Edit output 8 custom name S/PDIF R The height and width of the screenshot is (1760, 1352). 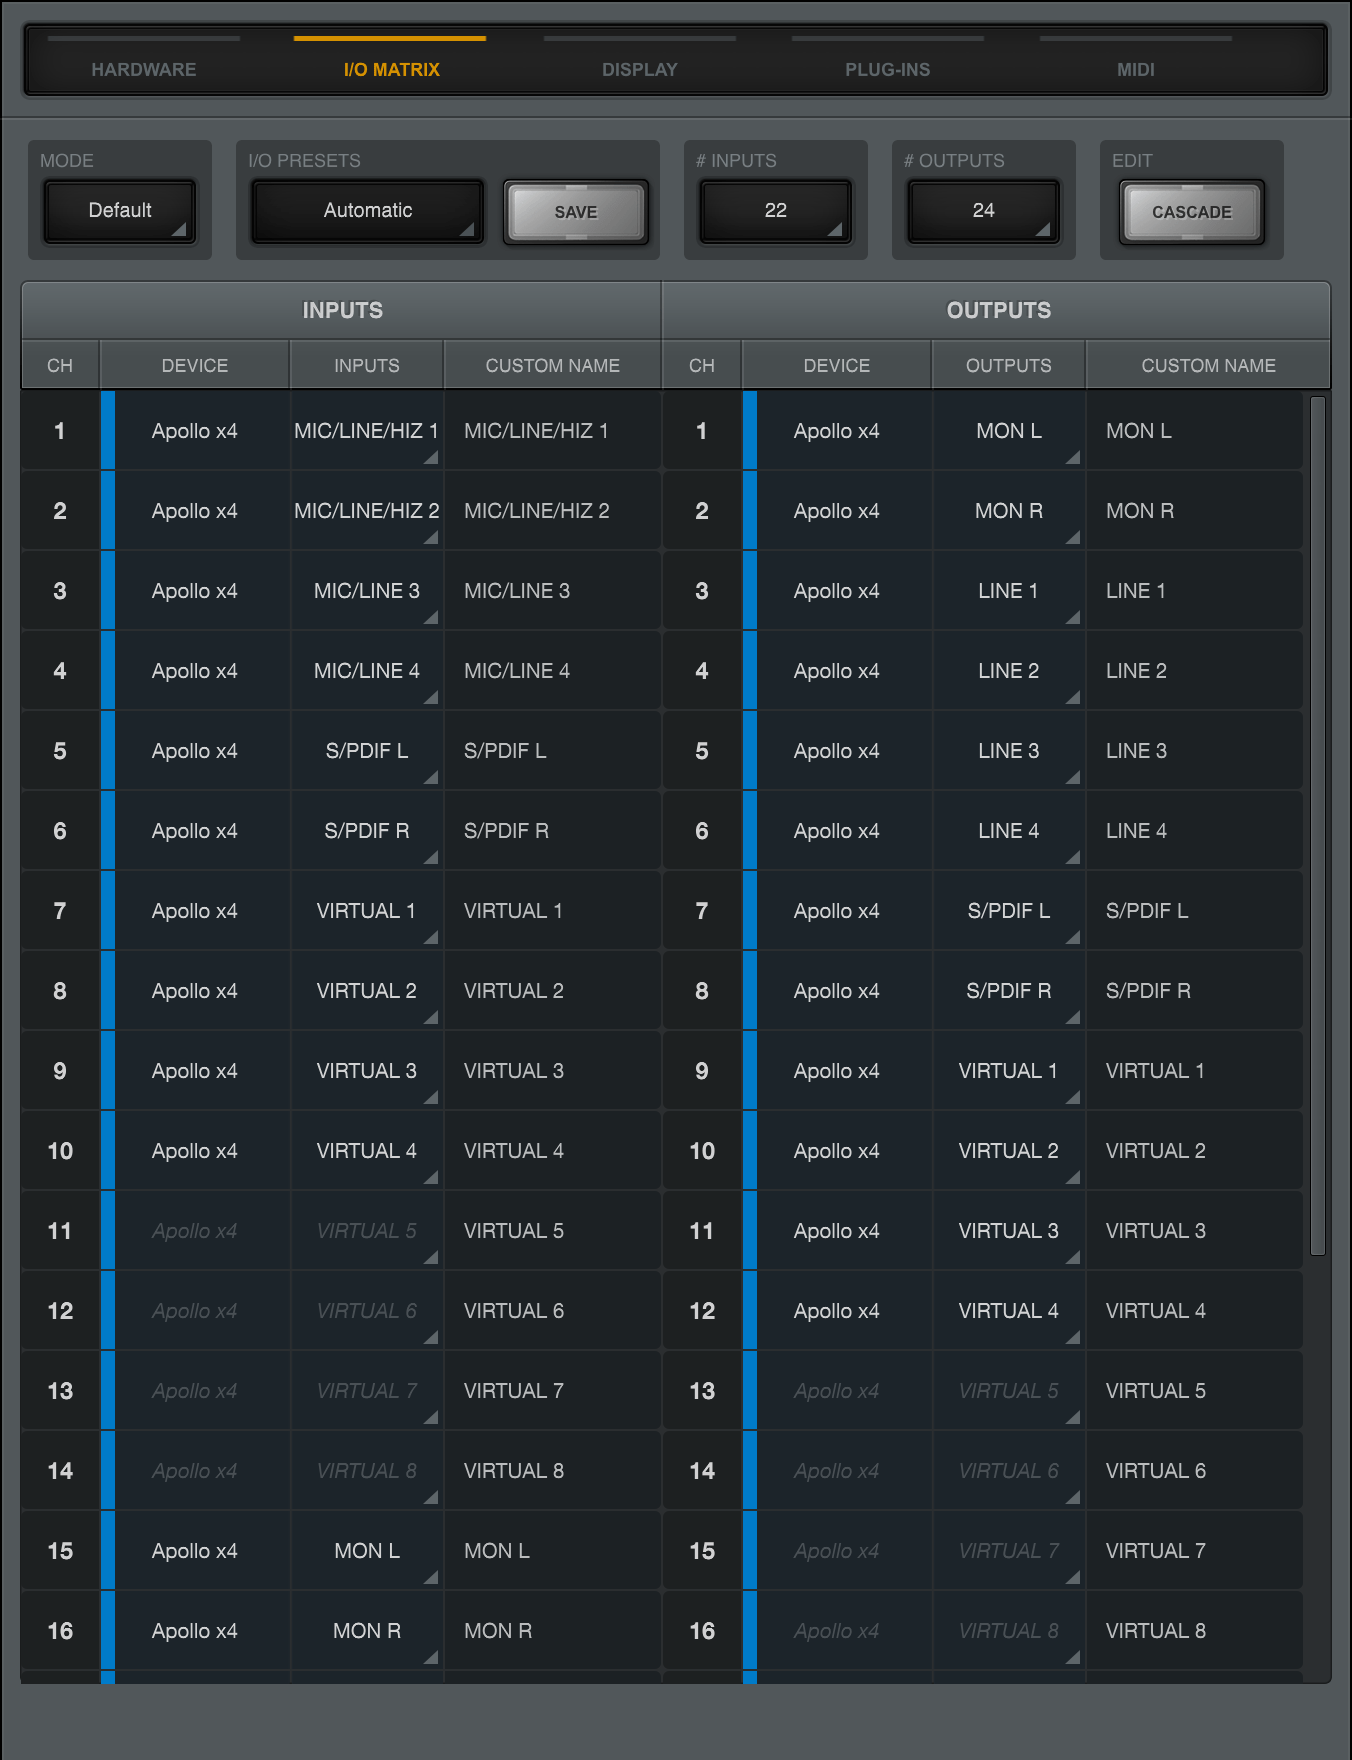tap(1194, 991)
